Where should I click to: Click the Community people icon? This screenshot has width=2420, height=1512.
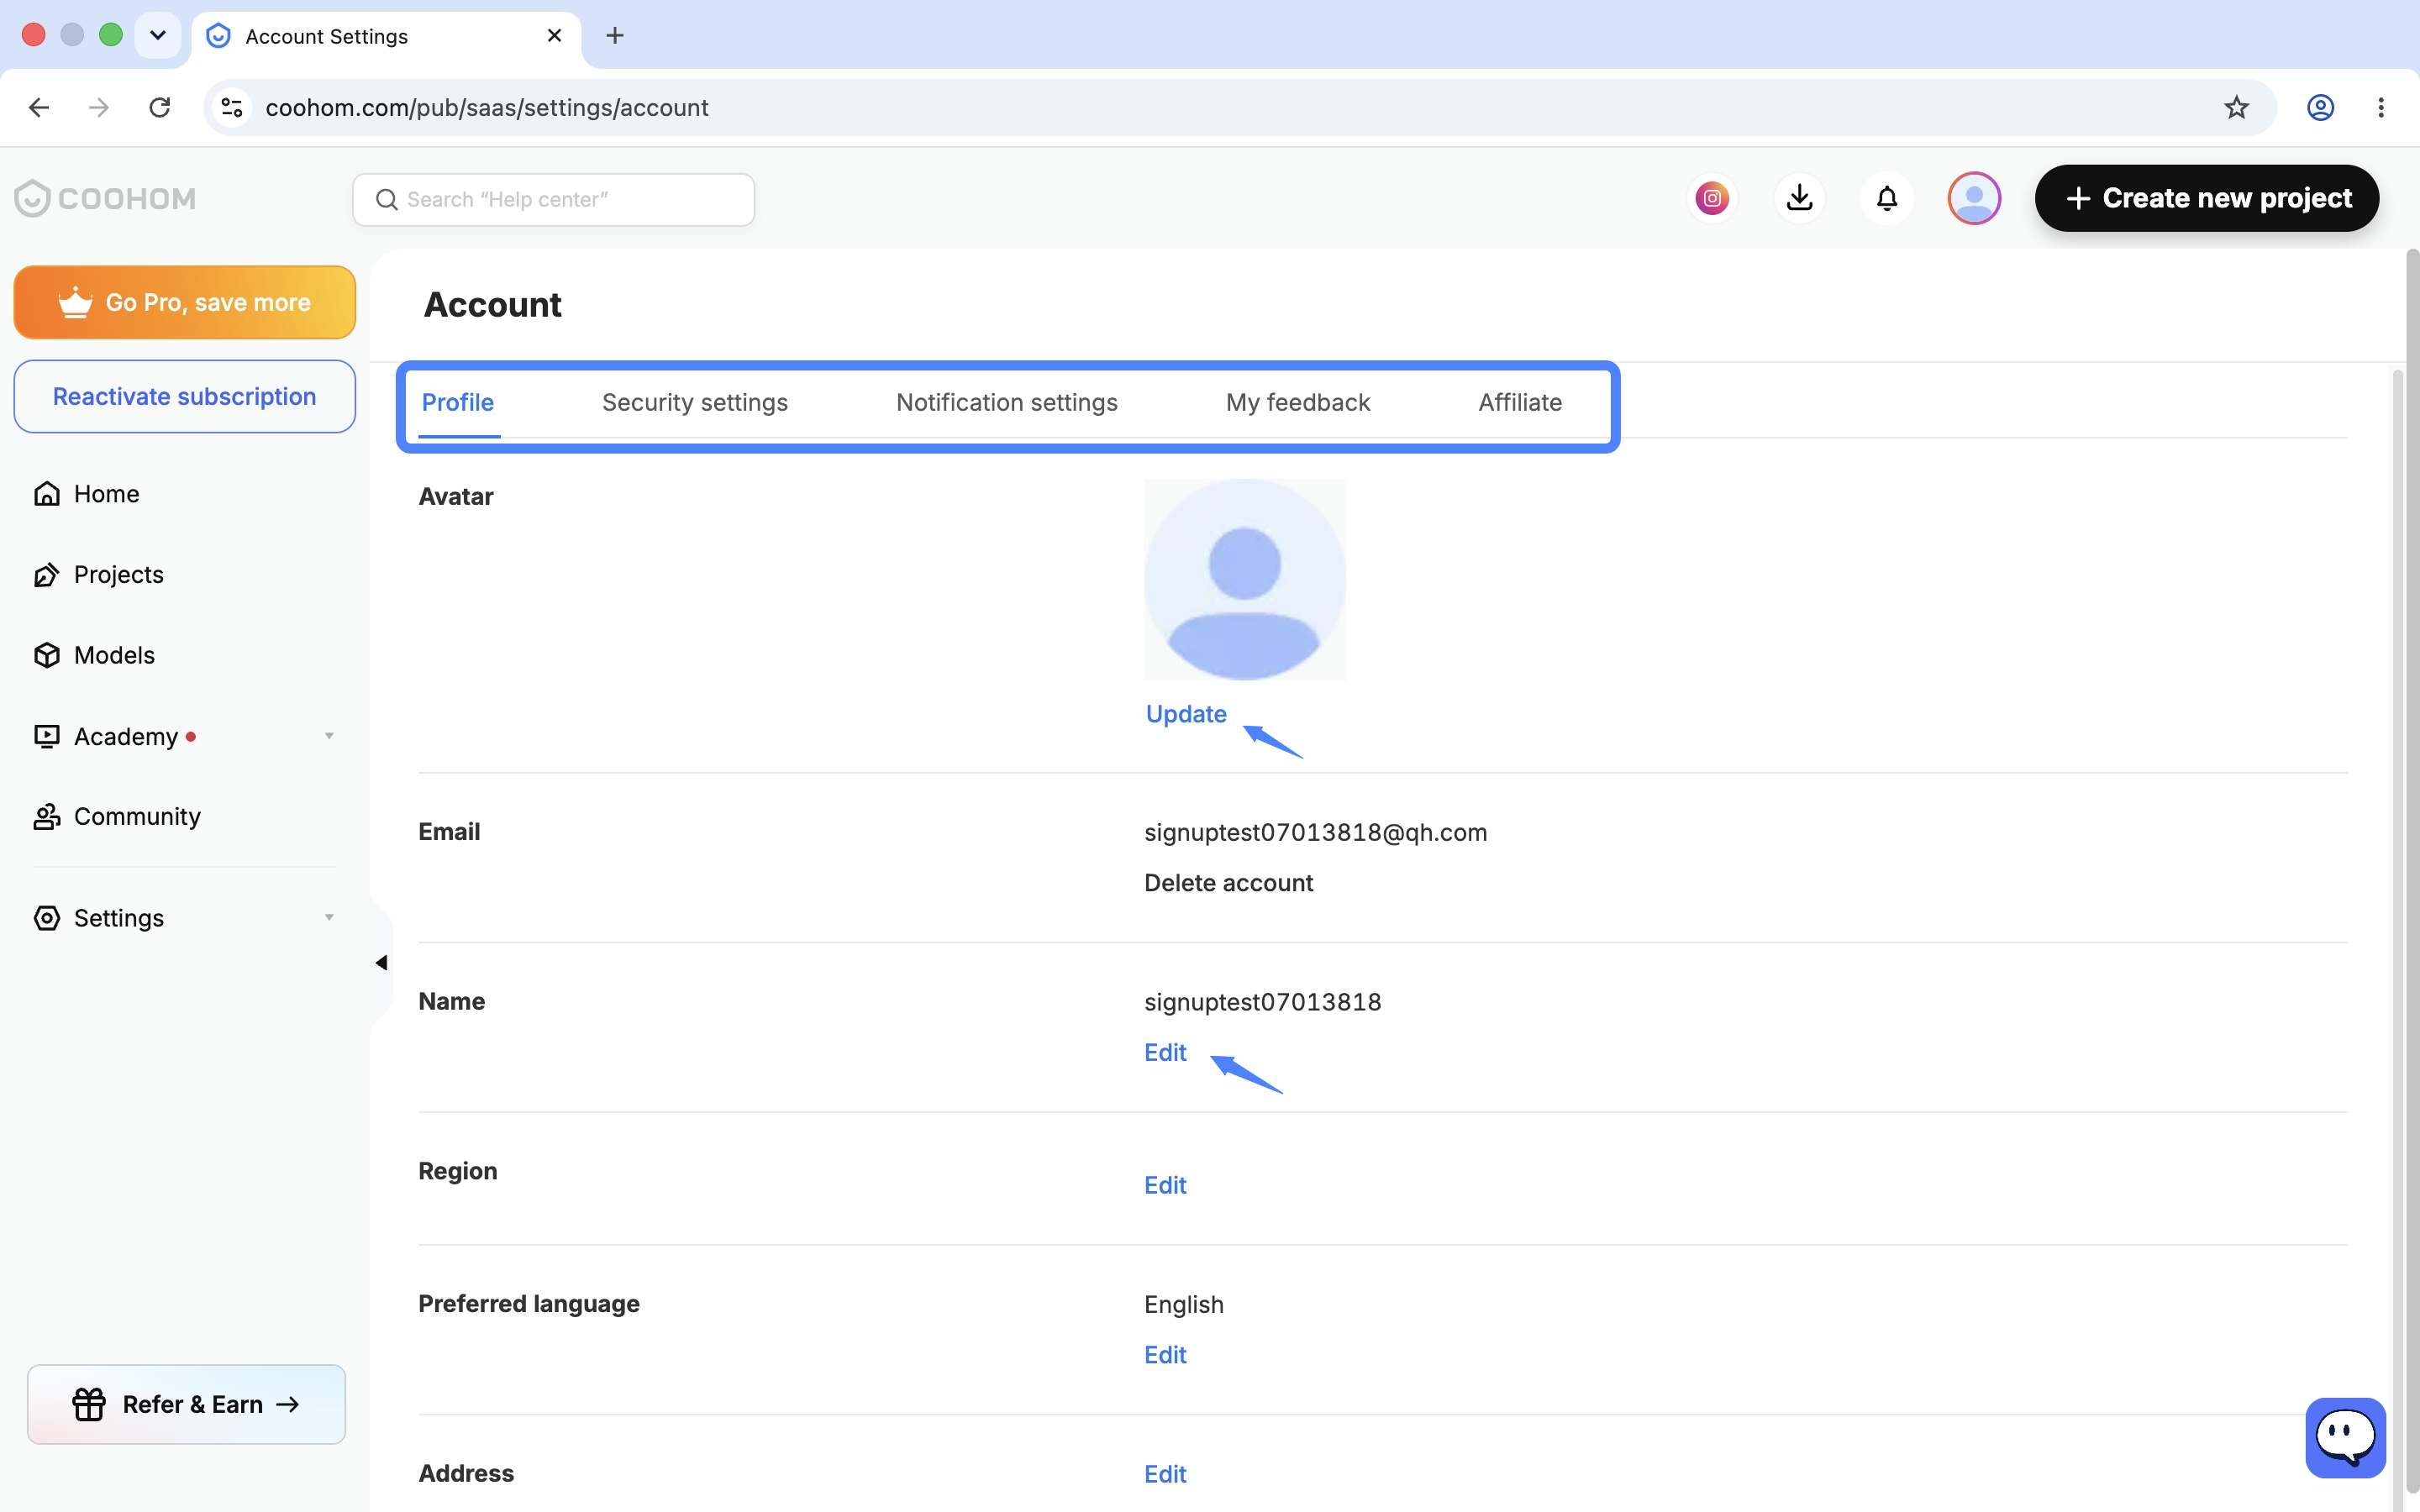click(x=46, y=817)
